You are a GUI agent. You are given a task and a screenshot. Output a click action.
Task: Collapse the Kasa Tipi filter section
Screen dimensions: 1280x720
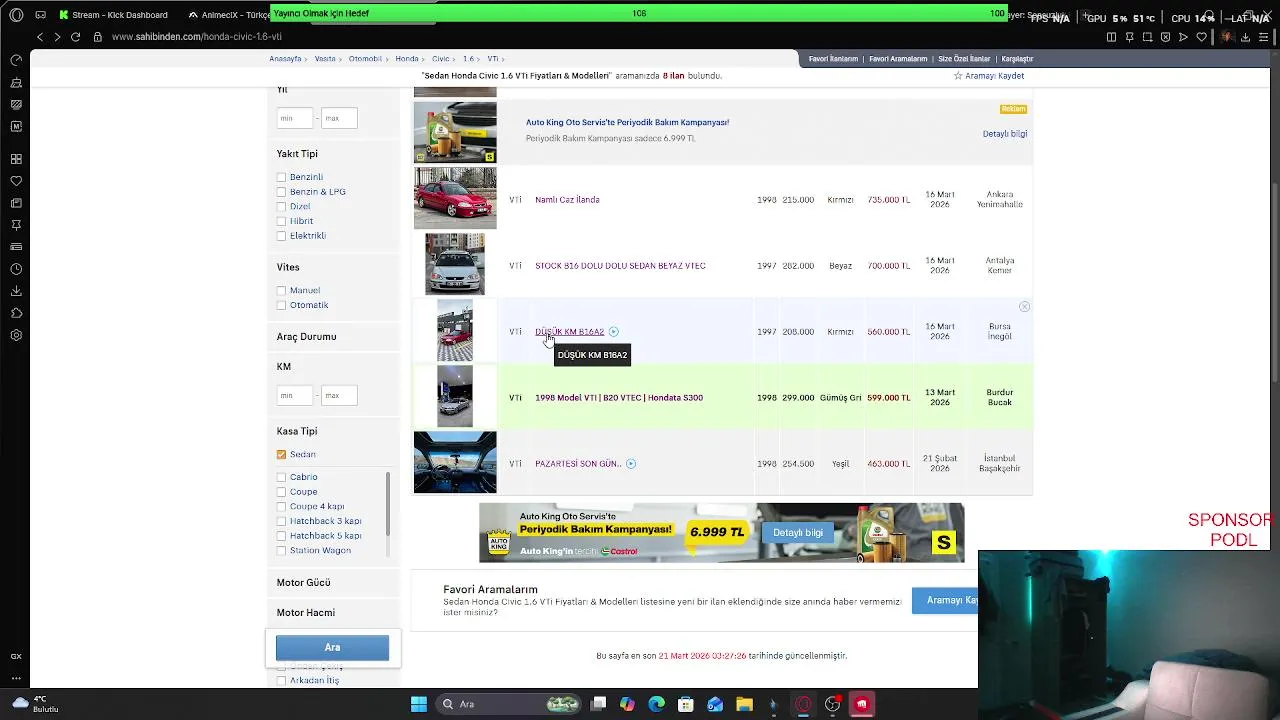tap(297, 432)
